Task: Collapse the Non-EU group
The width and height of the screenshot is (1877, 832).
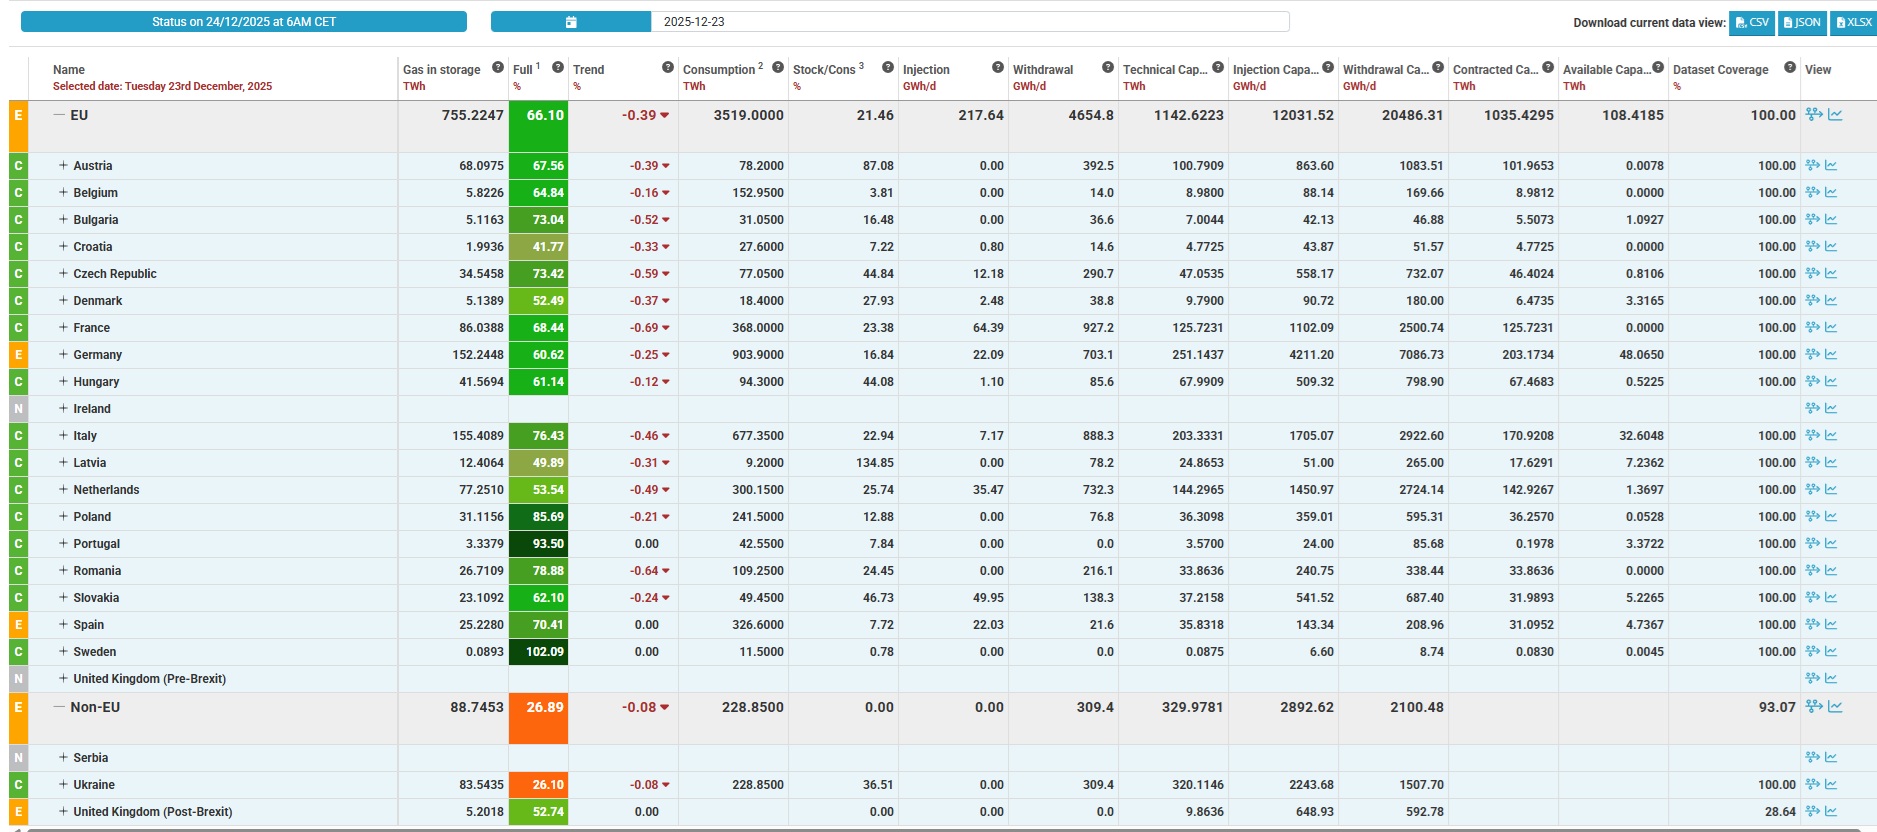Action: pos(59,707)
